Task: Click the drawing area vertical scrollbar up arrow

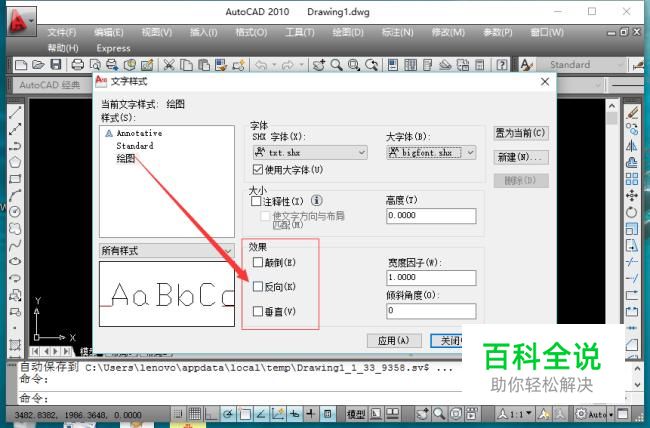Action: 612,106
